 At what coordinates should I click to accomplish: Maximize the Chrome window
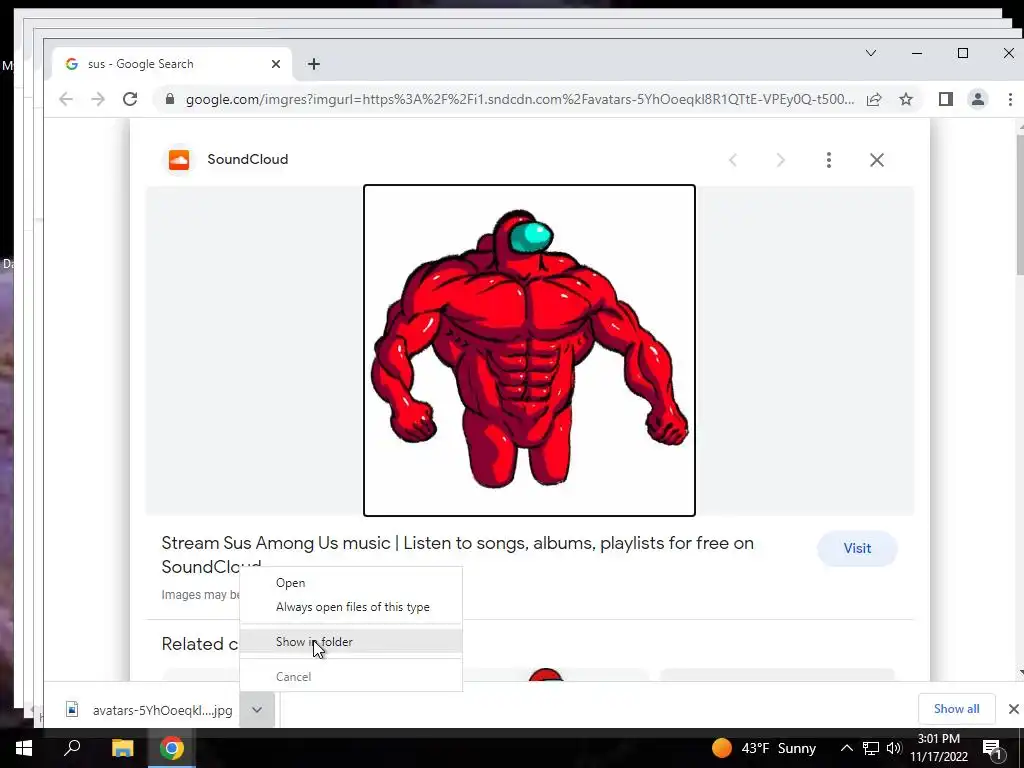coord(963,53)
